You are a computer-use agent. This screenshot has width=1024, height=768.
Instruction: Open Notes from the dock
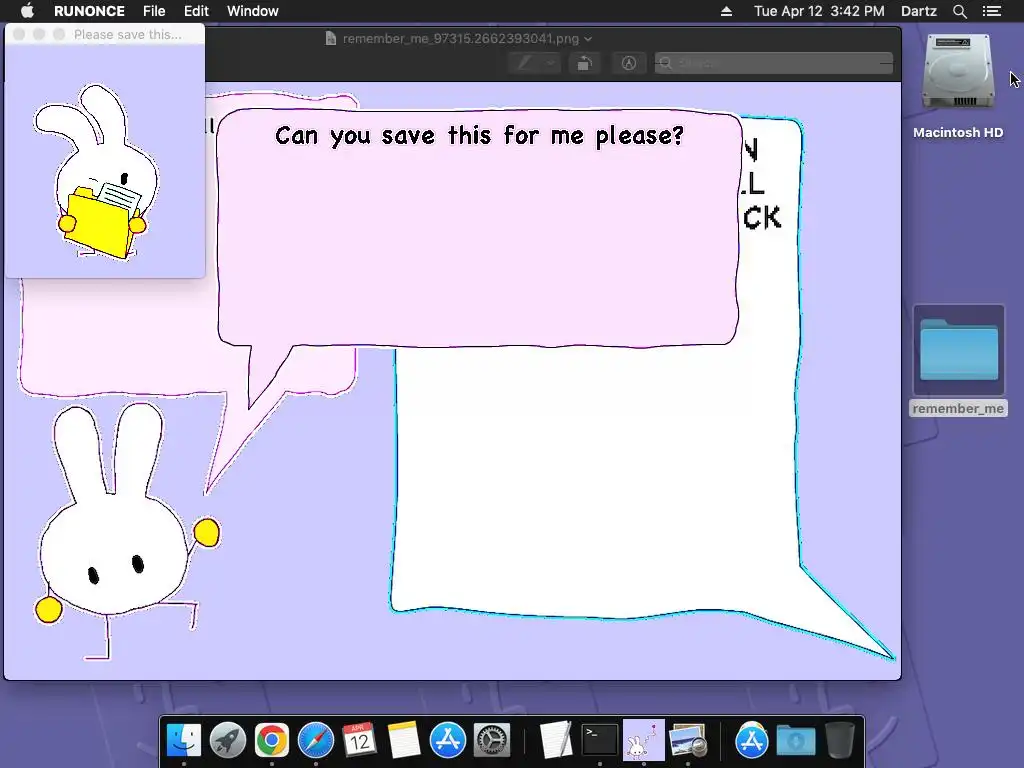click(x=404, y=741)
